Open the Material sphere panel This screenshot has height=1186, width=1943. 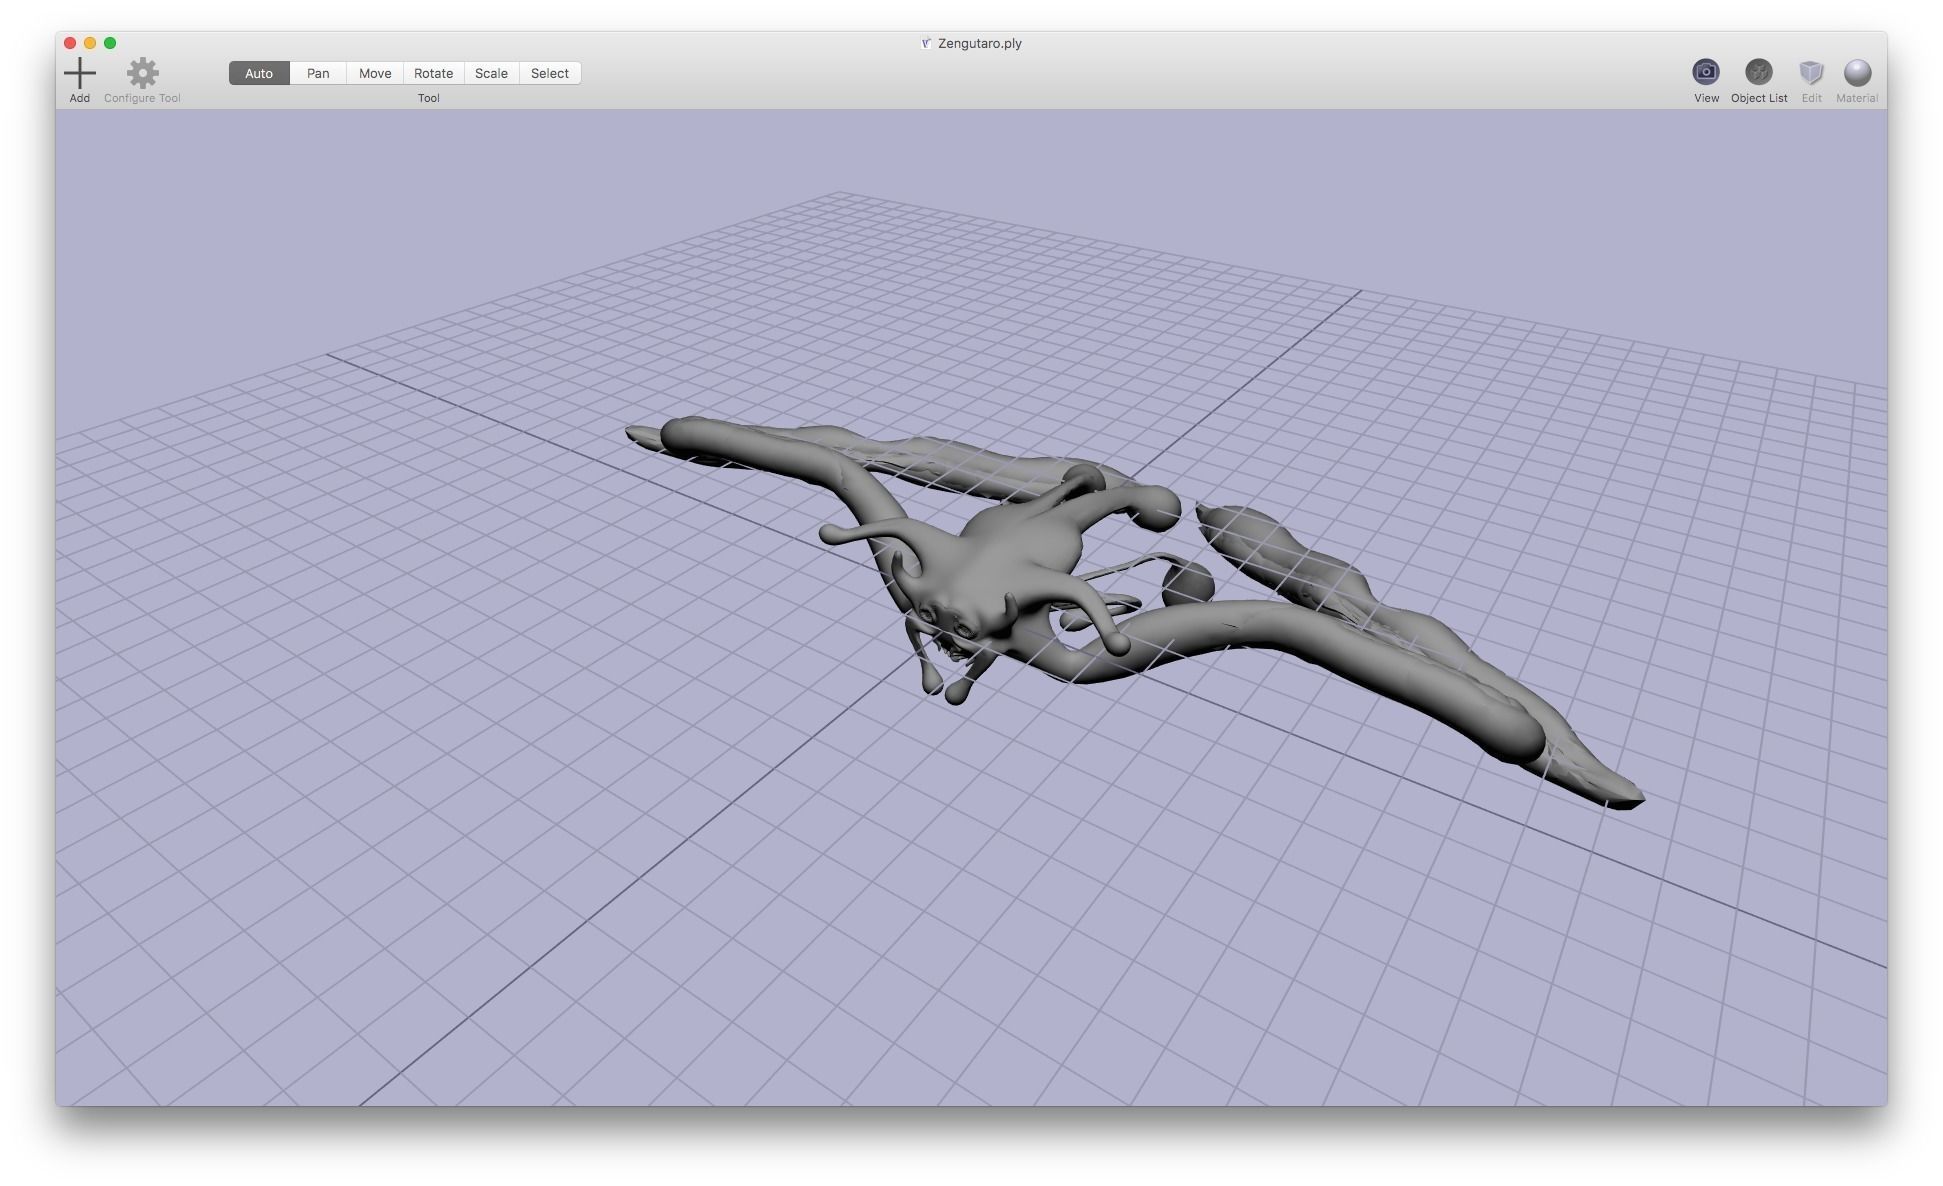coord(1857,72)
